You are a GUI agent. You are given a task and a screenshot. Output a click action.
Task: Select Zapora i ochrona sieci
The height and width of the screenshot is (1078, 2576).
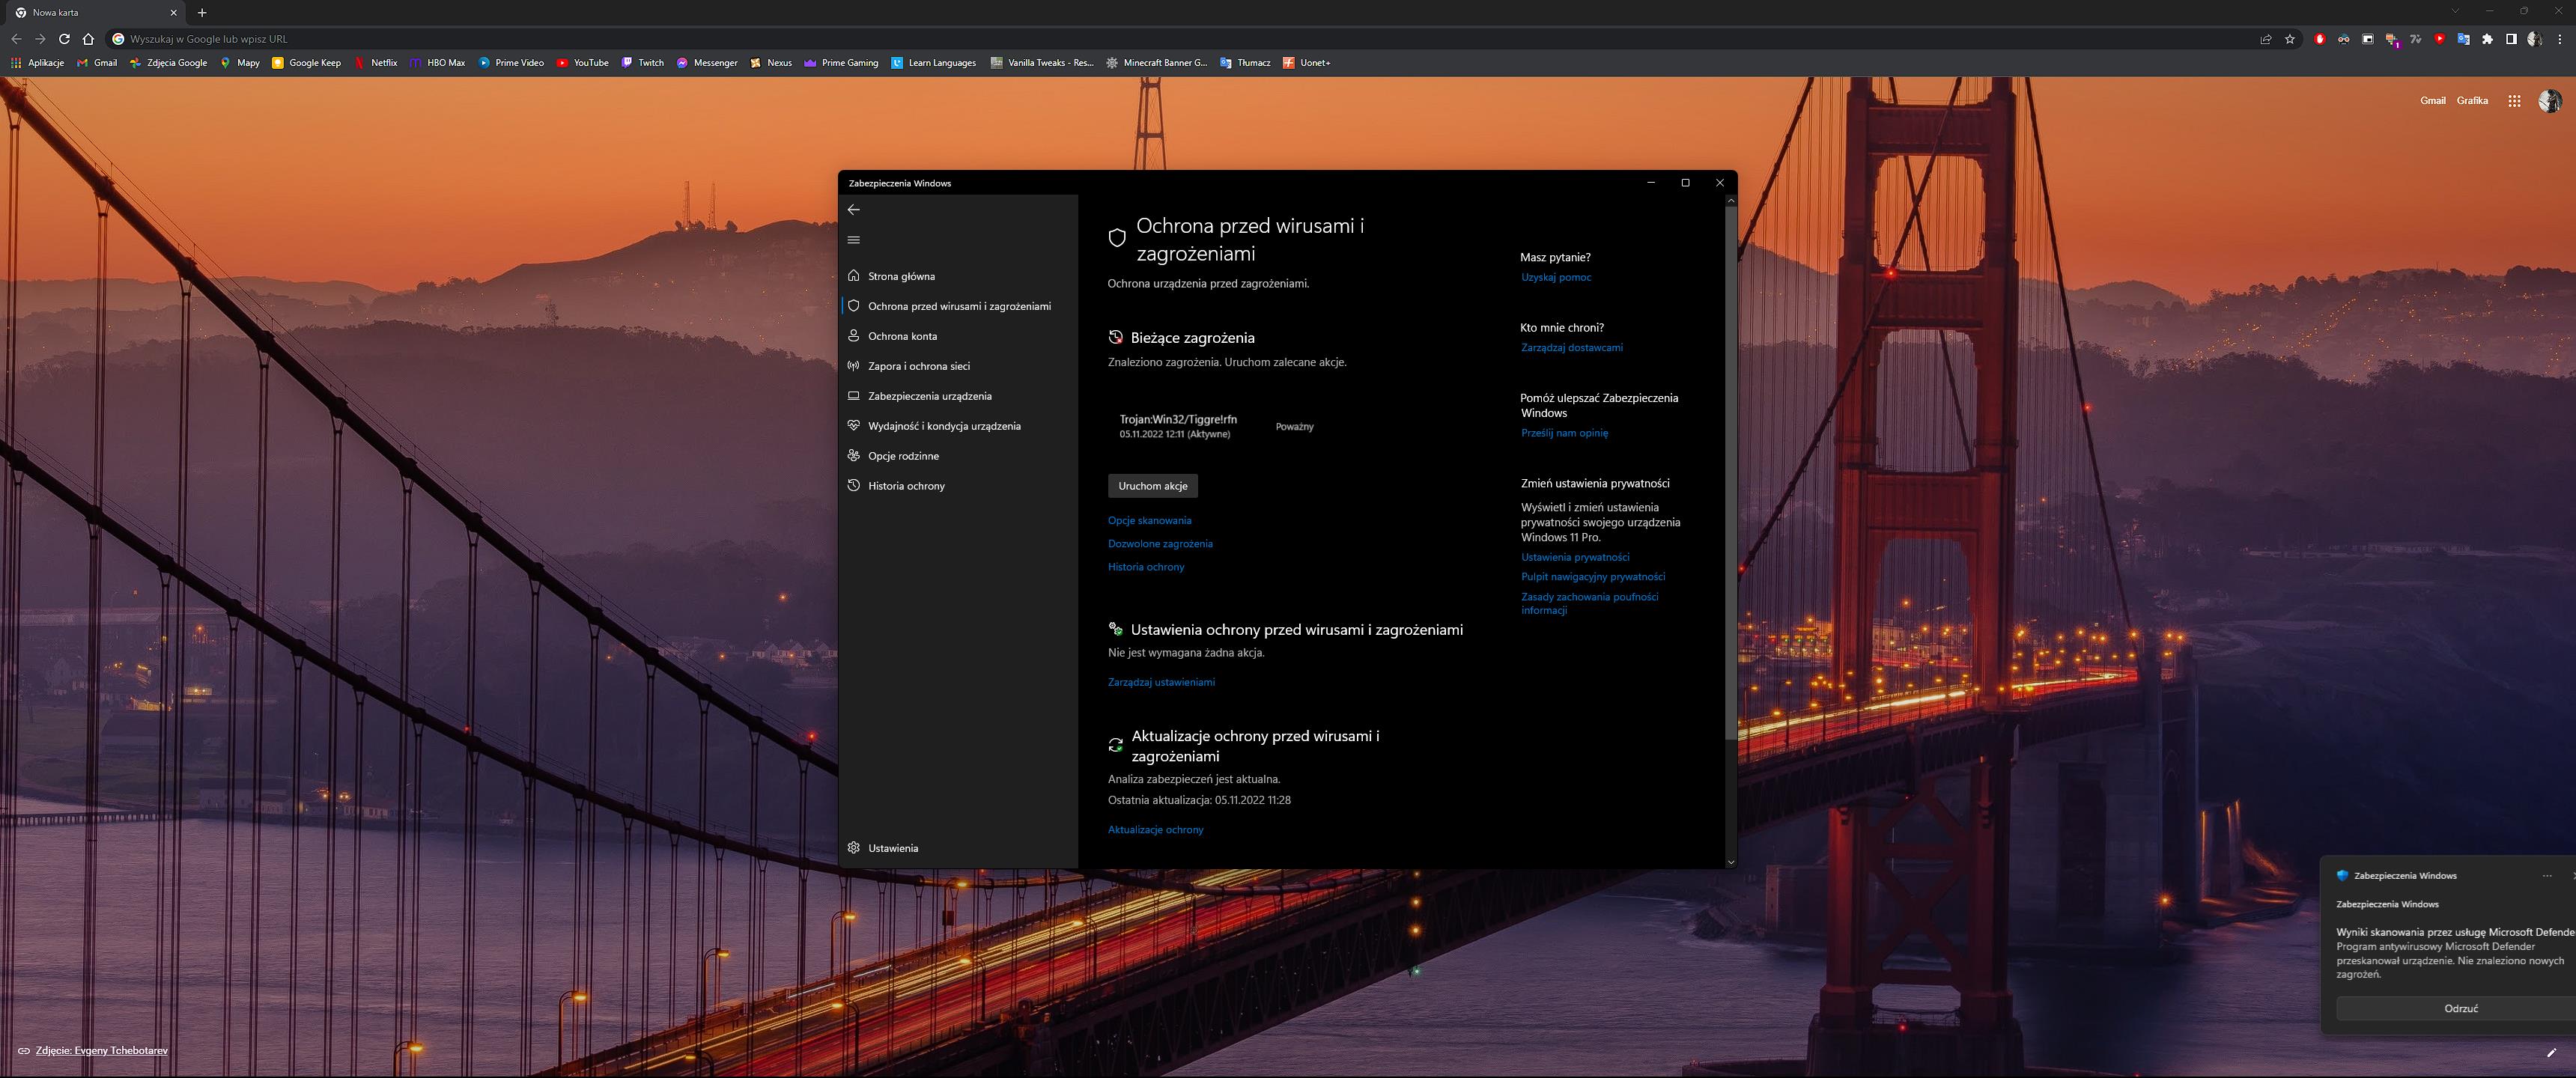click(918, 366)
